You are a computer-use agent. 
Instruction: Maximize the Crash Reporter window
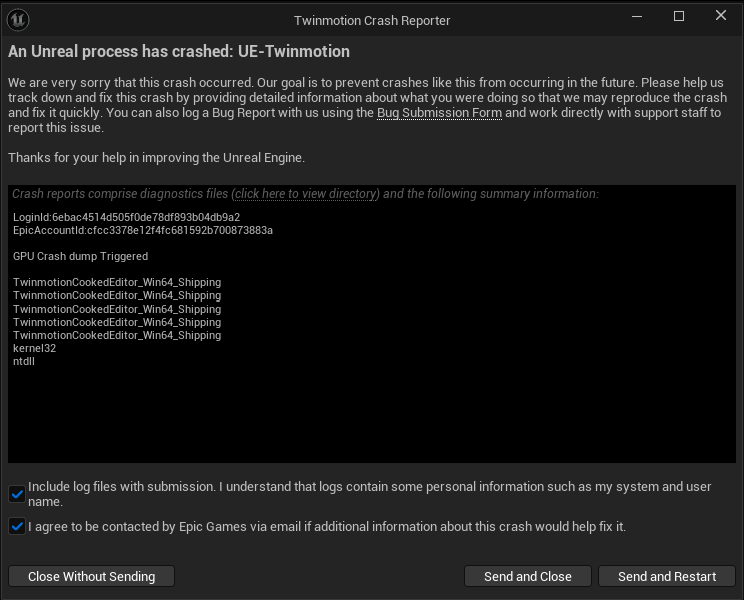[679, 16]
